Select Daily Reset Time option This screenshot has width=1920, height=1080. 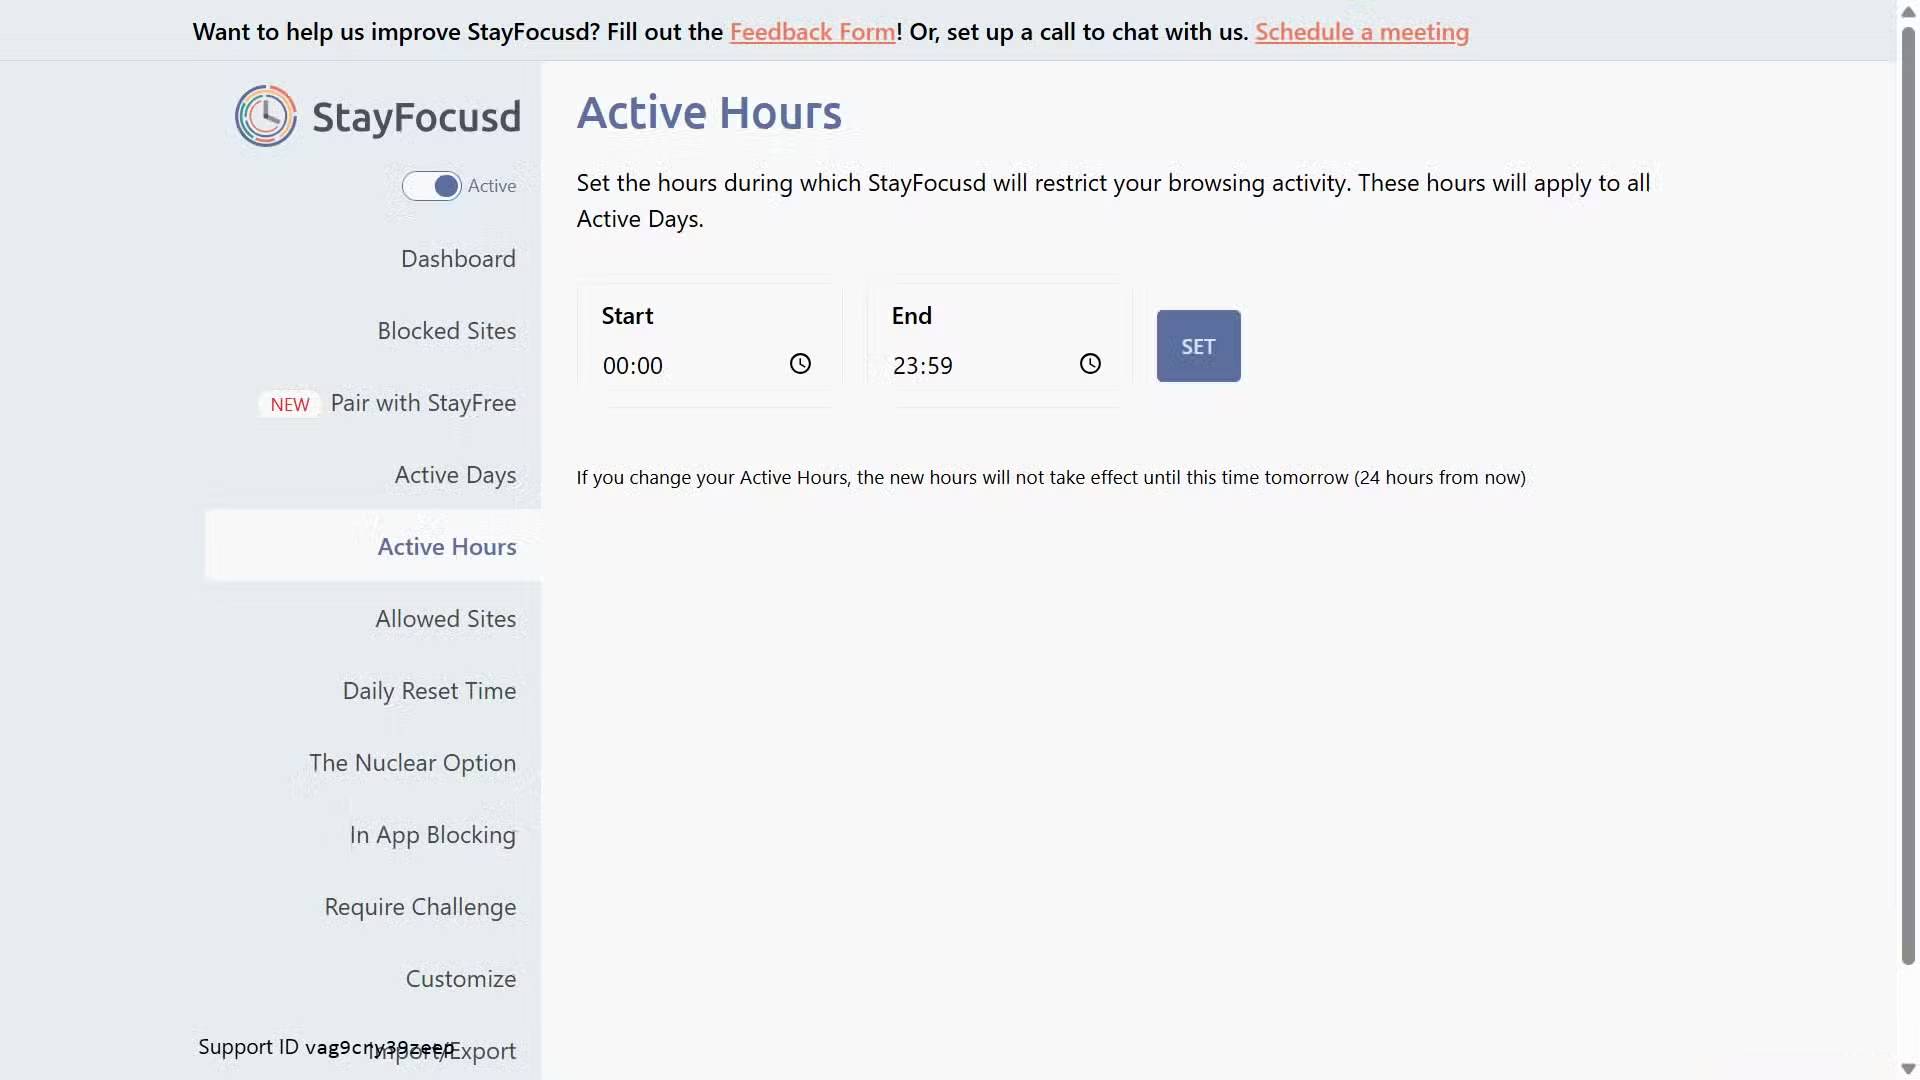pos(429,691)
